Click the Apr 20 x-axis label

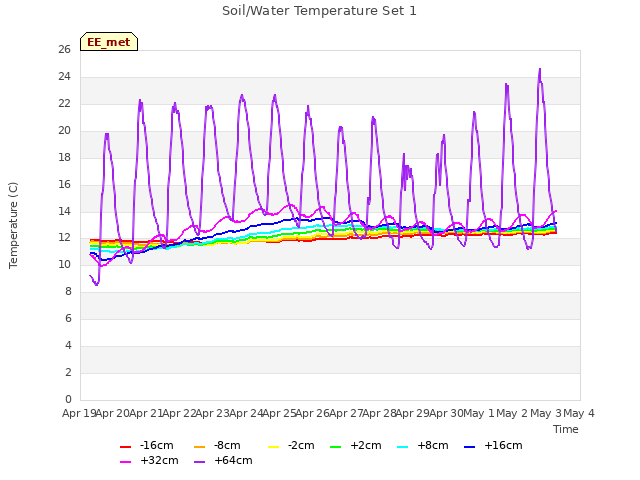tap(113, 413)
